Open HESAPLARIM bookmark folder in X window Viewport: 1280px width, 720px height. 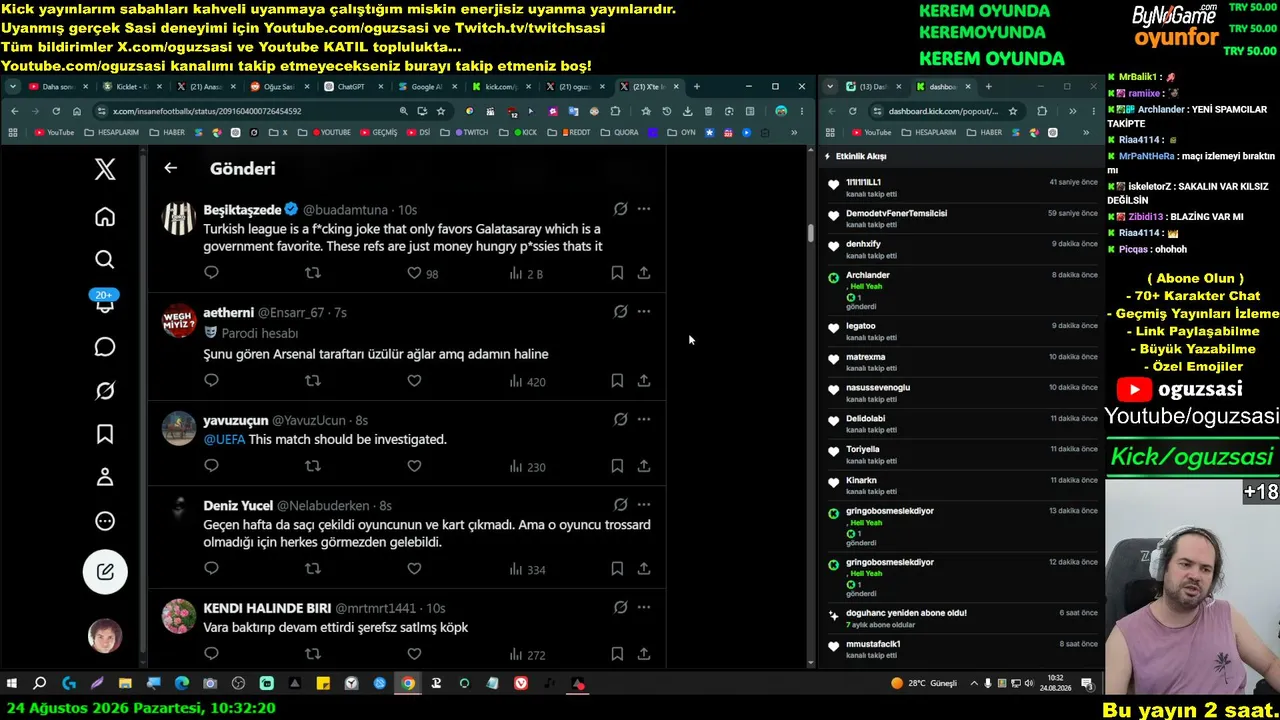112,132
